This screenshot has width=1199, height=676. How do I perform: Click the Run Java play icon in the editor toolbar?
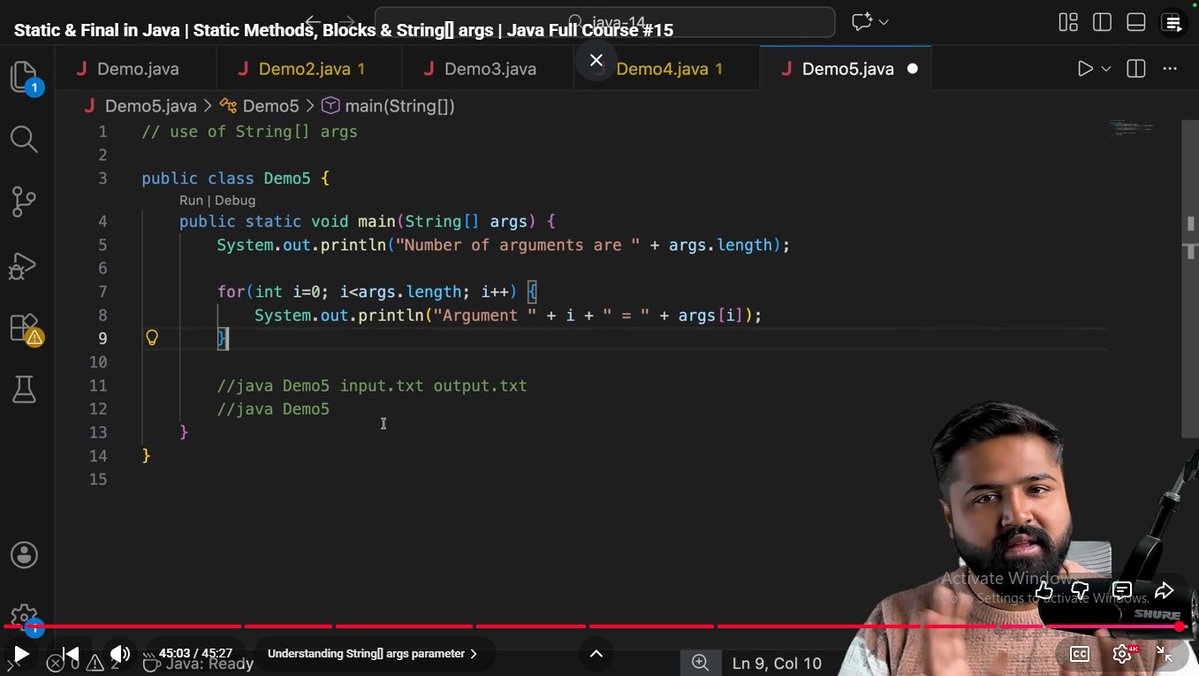1084,69
